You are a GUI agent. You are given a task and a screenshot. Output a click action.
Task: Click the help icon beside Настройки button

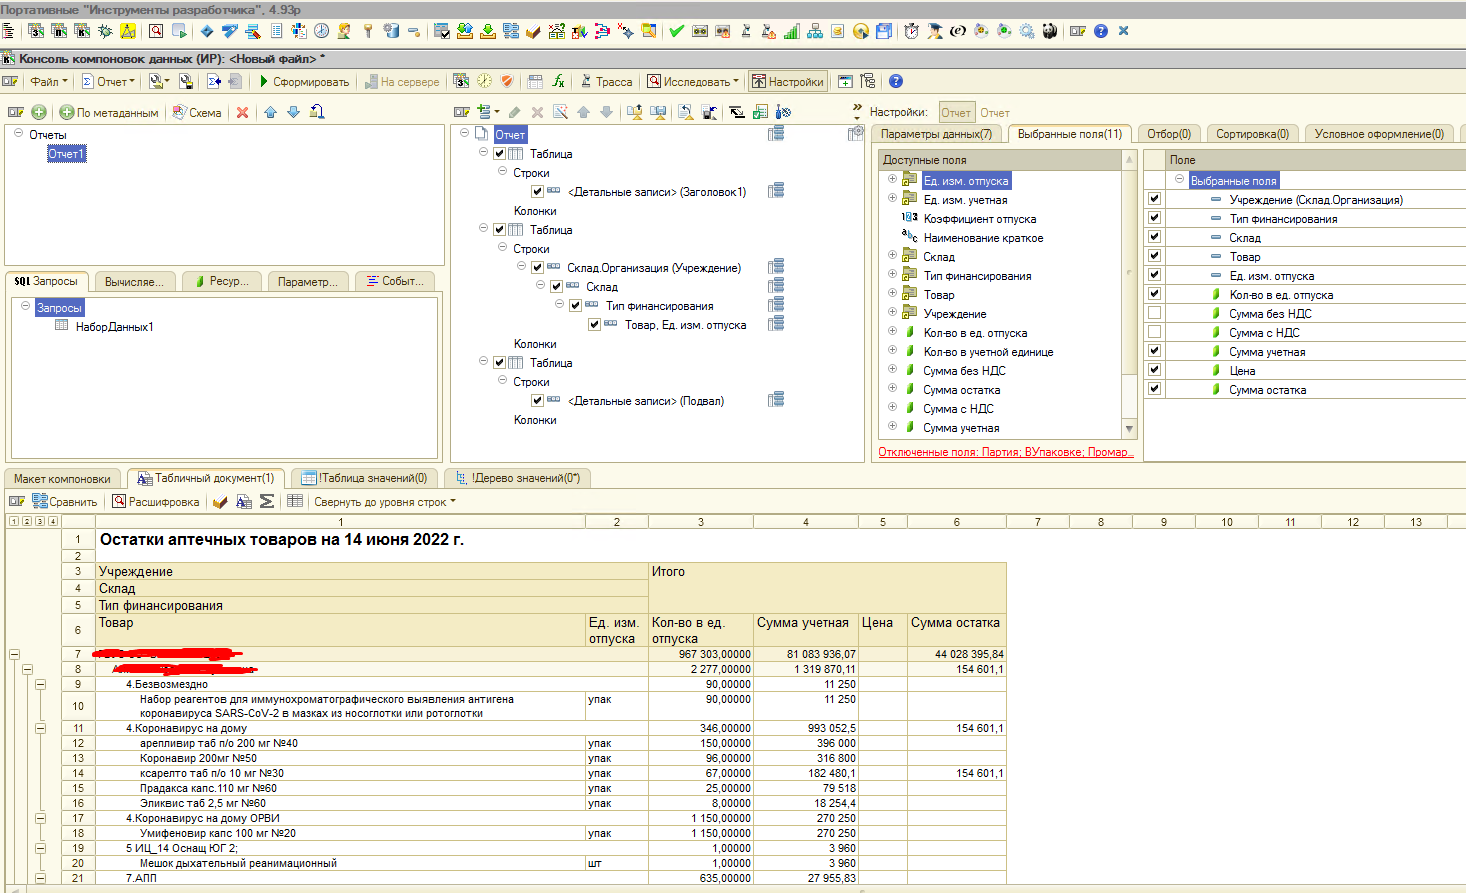click(896, 81)
